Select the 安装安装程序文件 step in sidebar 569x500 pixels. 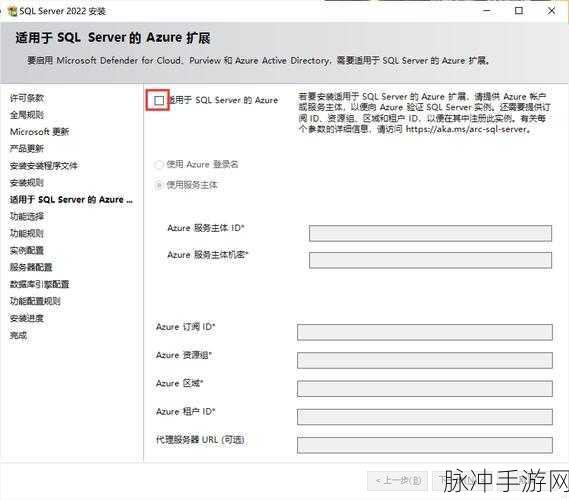(x=44, y=166)
